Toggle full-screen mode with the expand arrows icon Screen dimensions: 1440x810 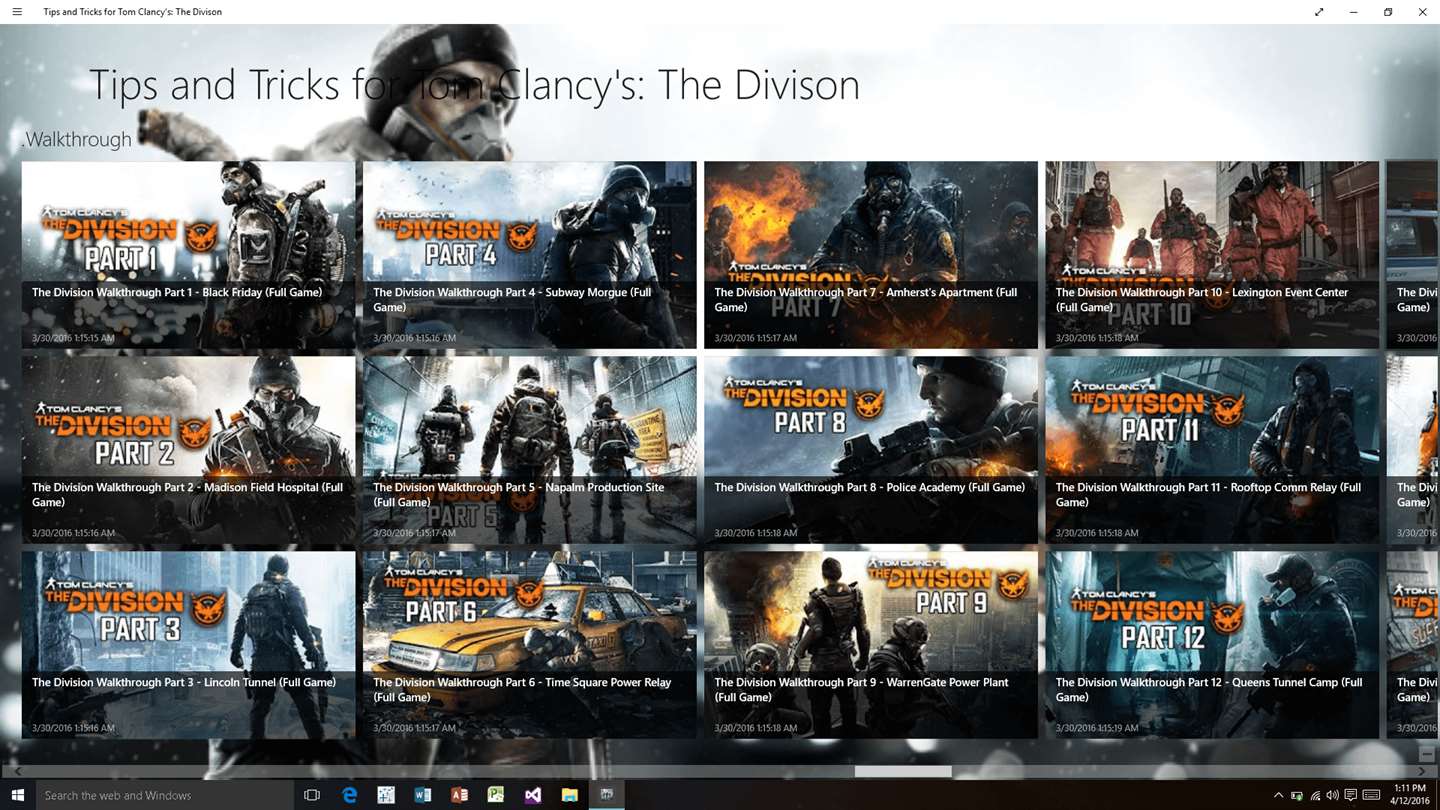[x=1319, y=12]
